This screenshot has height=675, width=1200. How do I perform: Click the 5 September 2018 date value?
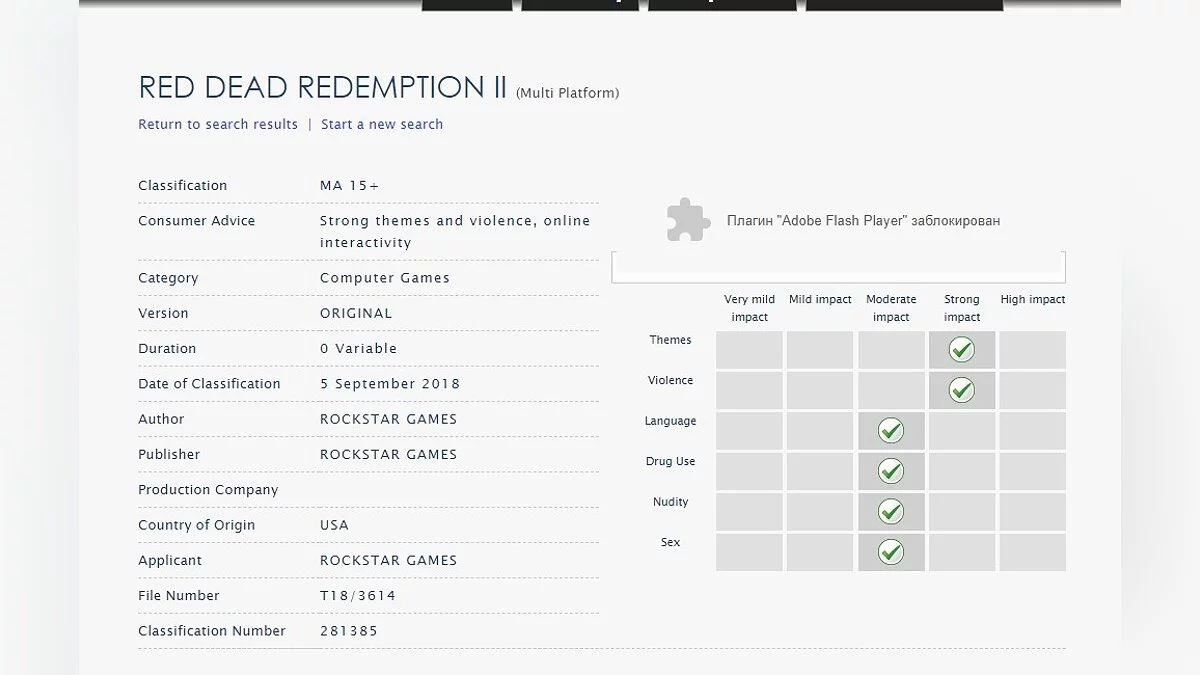pyautogui.click(x=390, y=384)
